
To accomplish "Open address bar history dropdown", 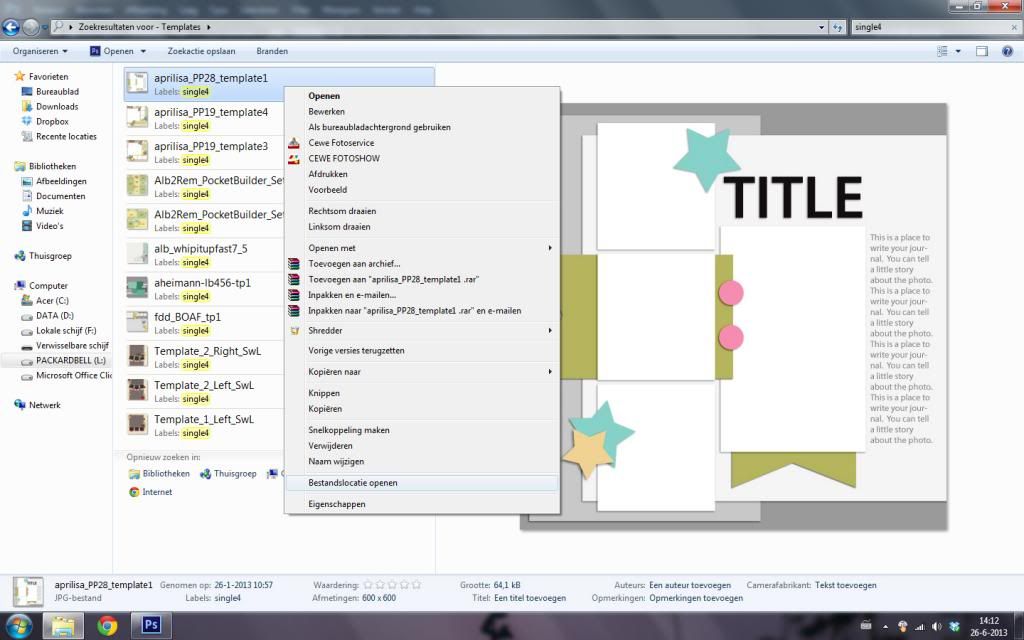I will [822, 27].
